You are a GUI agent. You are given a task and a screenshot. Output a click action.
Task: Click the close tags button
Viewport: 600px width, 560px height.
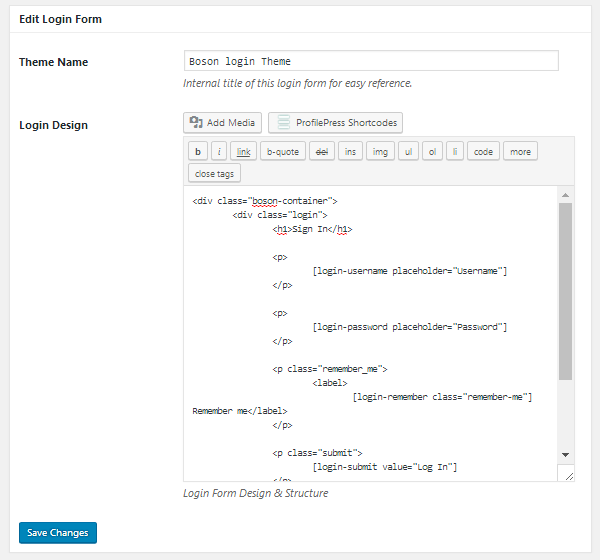pyautogui.click(x=214, y=173)
